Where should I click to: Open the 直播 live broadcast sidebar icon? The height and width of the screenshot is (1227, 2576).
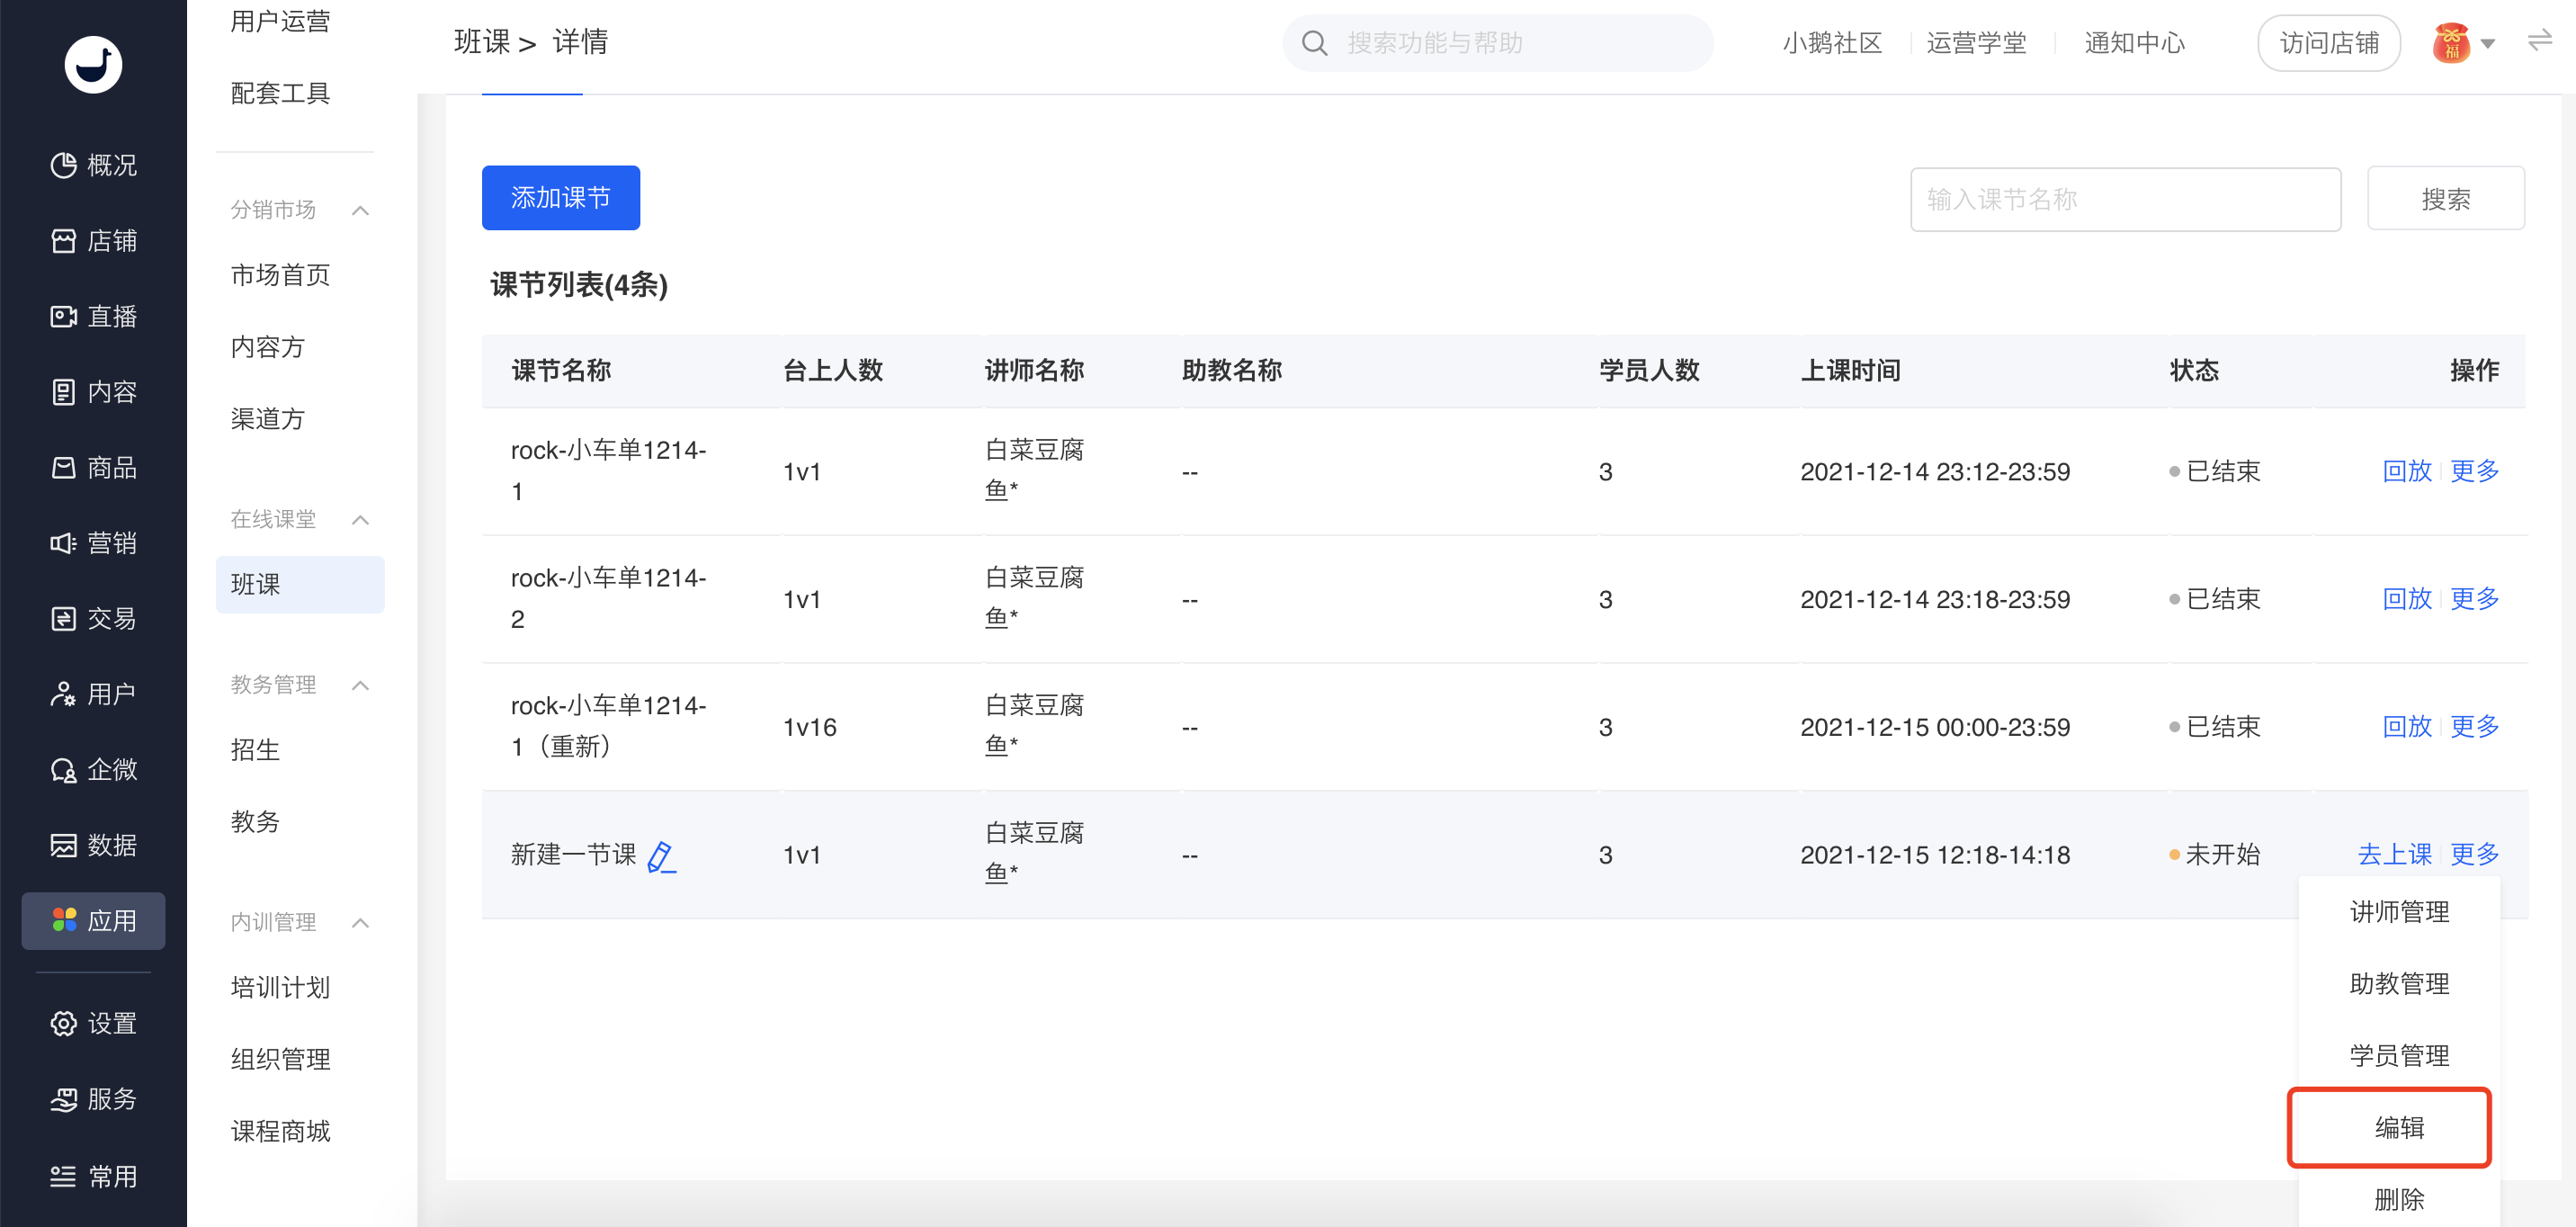click(64, 316)
